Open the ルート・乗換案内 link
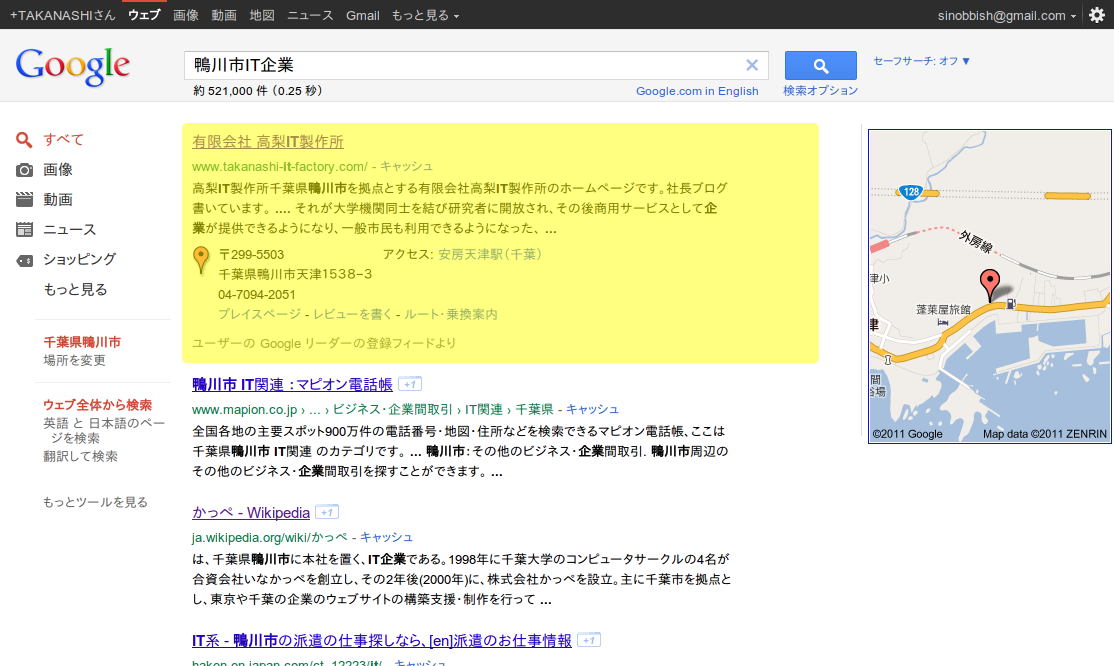Viewport: 1114px width, 666px height. pyautogui.click(x=450, y=314)
